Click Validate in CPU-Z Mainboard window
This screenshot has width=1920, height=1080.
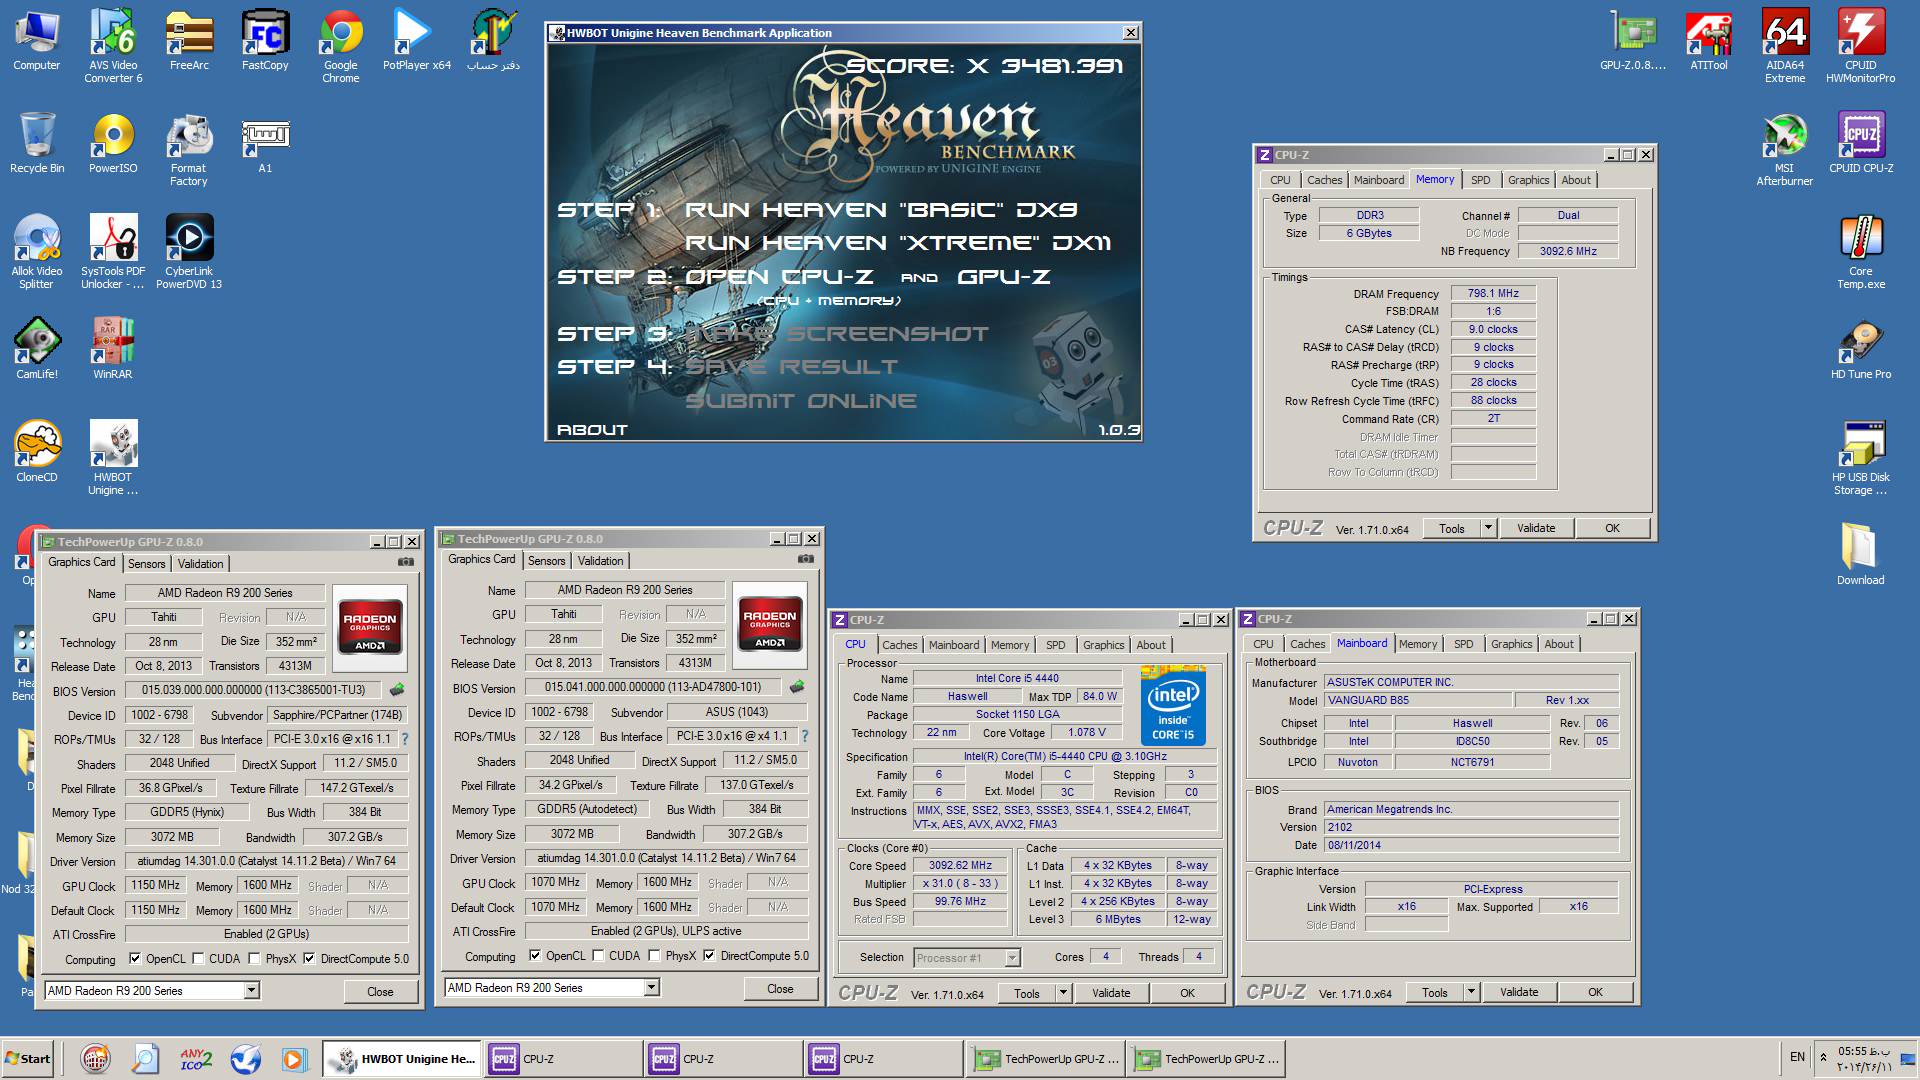[1519, 992]
